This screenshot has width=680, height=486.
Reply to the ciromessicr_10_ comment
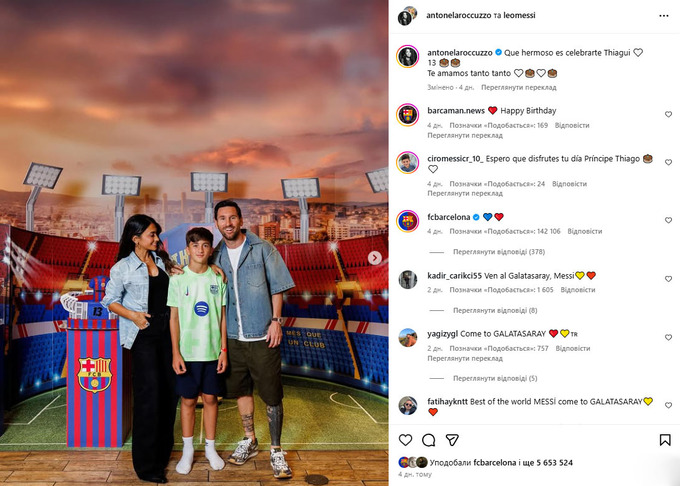tap(569, 184)
